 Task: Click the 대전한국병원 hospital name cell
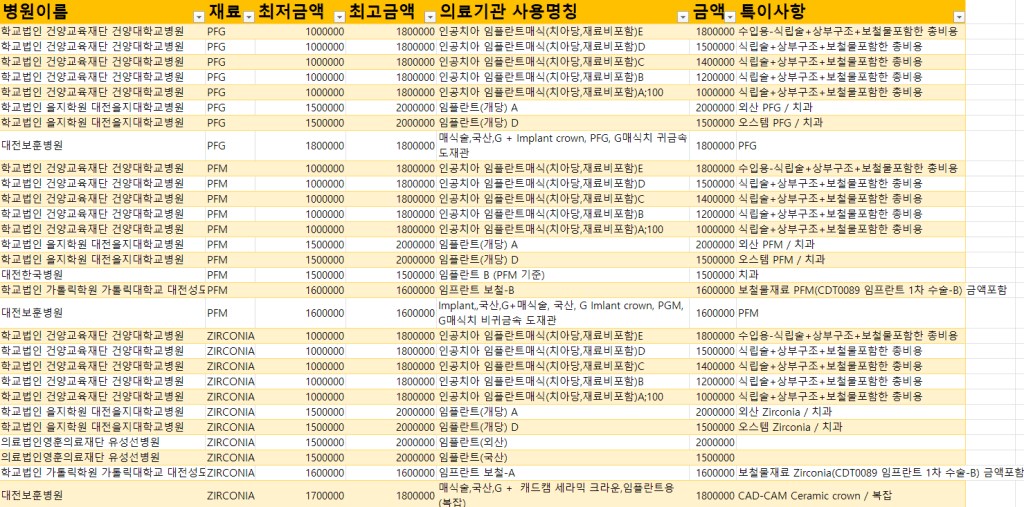(103, 275)
